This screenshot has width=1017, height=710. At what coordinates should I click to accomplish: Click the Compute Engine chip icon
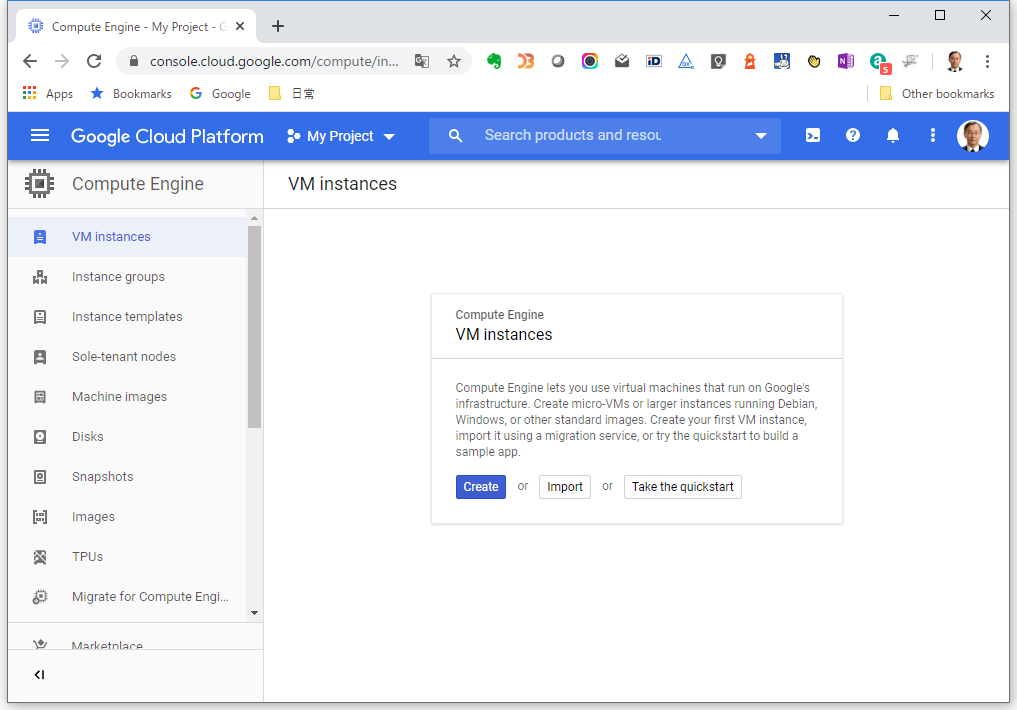pyautogui.click(x=40, y=184)
